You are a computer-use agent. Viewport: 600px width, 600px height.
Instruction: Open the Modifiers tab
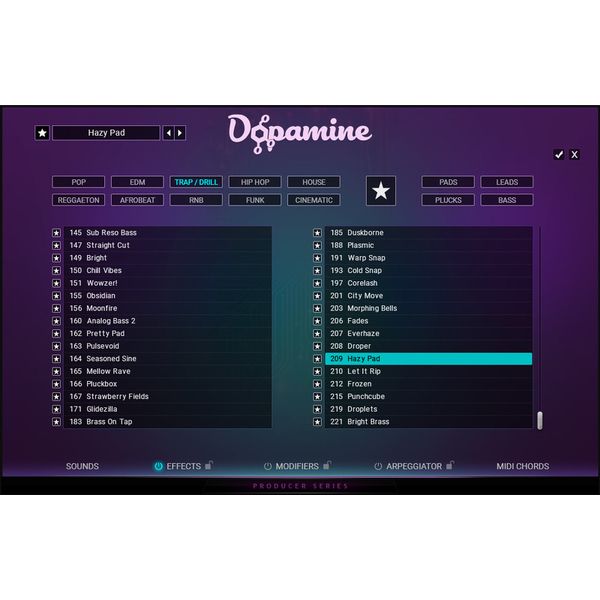click(x=297, y=466)
